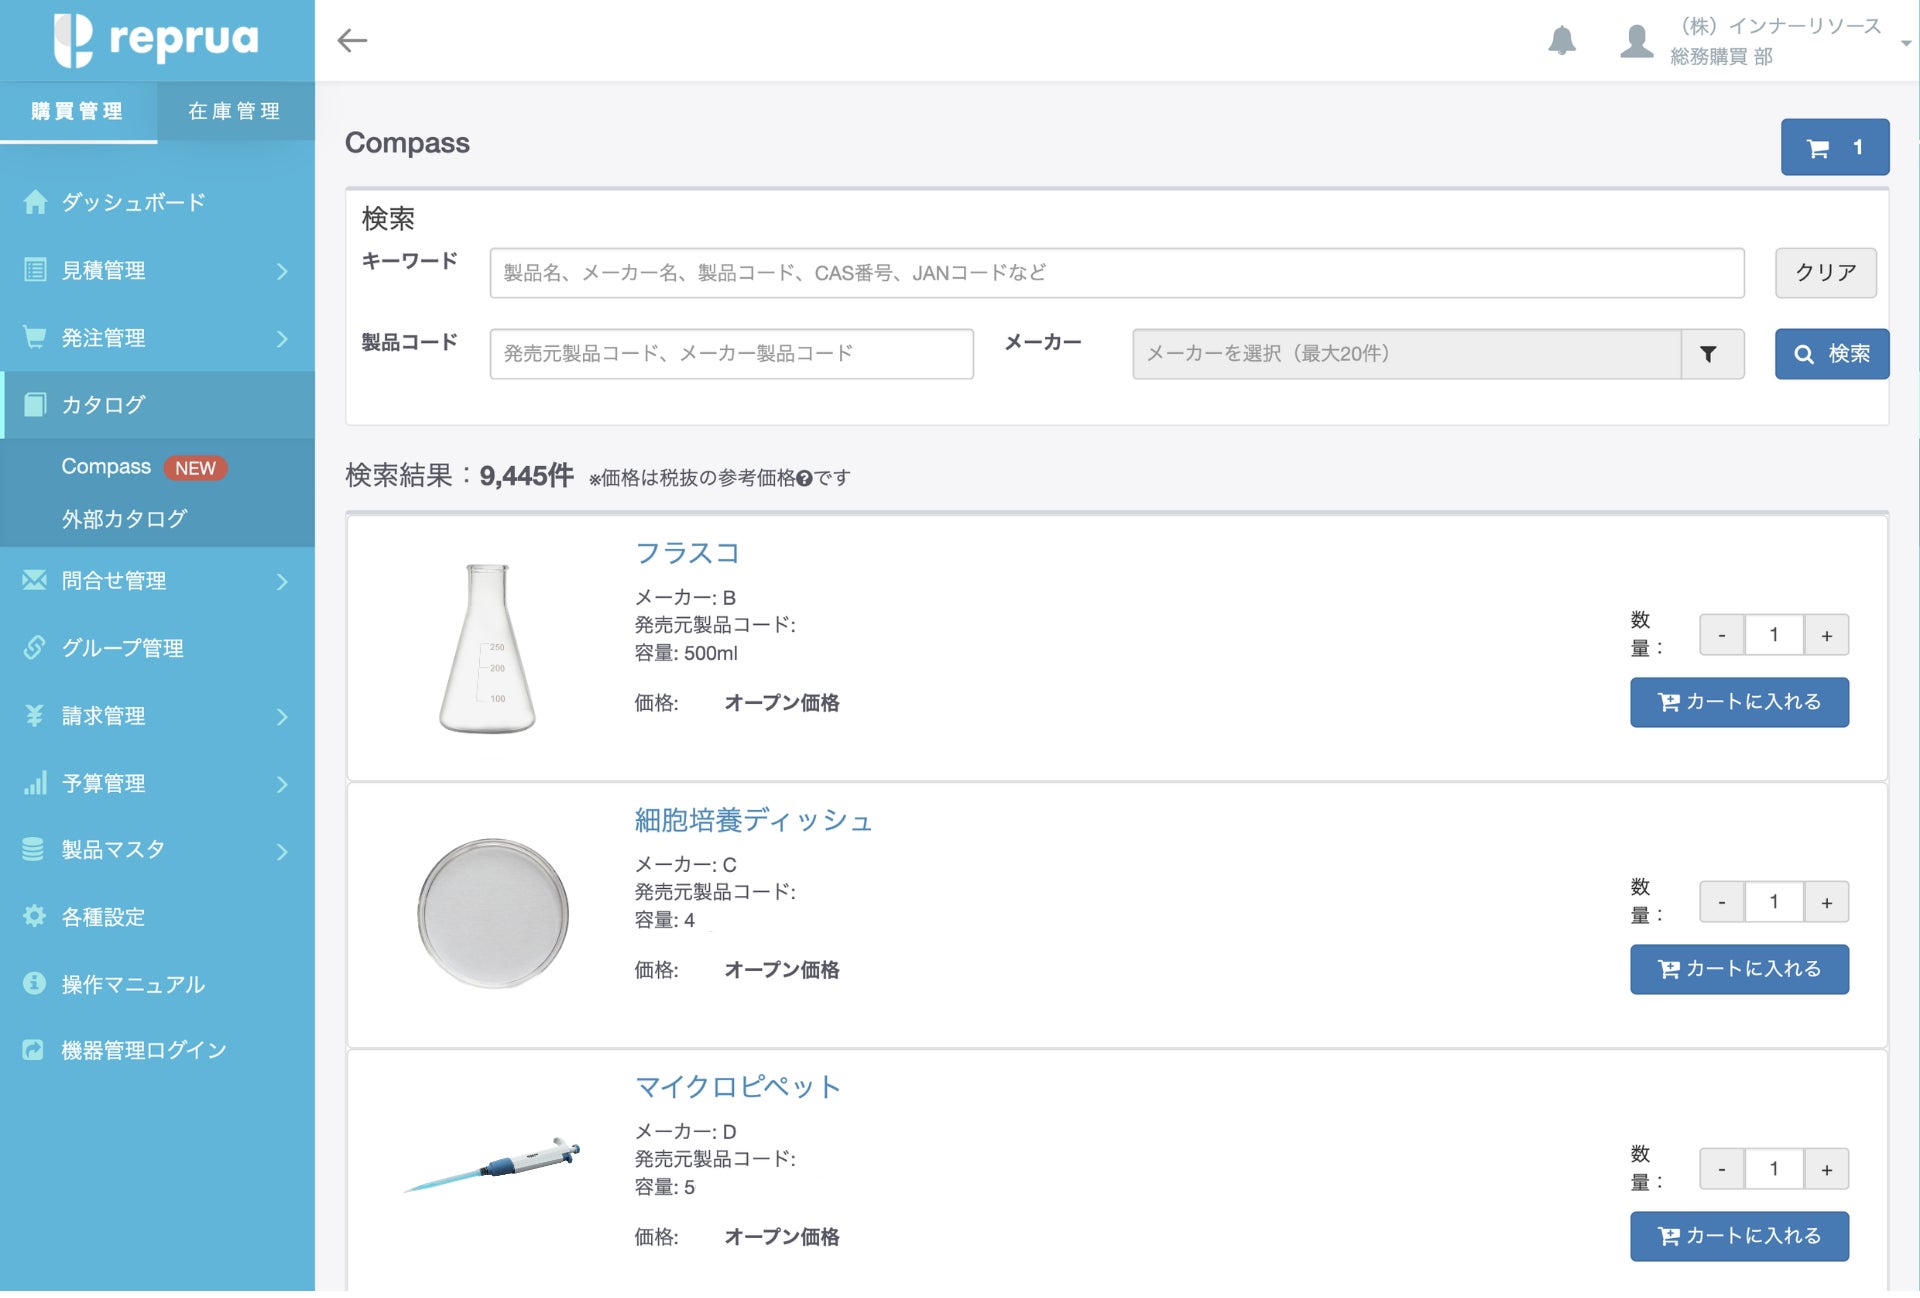This screenshot has height=1298, width=1920.
Task: Add 細胞培養ディッシュ to cart
Action: pos(1739,969)
